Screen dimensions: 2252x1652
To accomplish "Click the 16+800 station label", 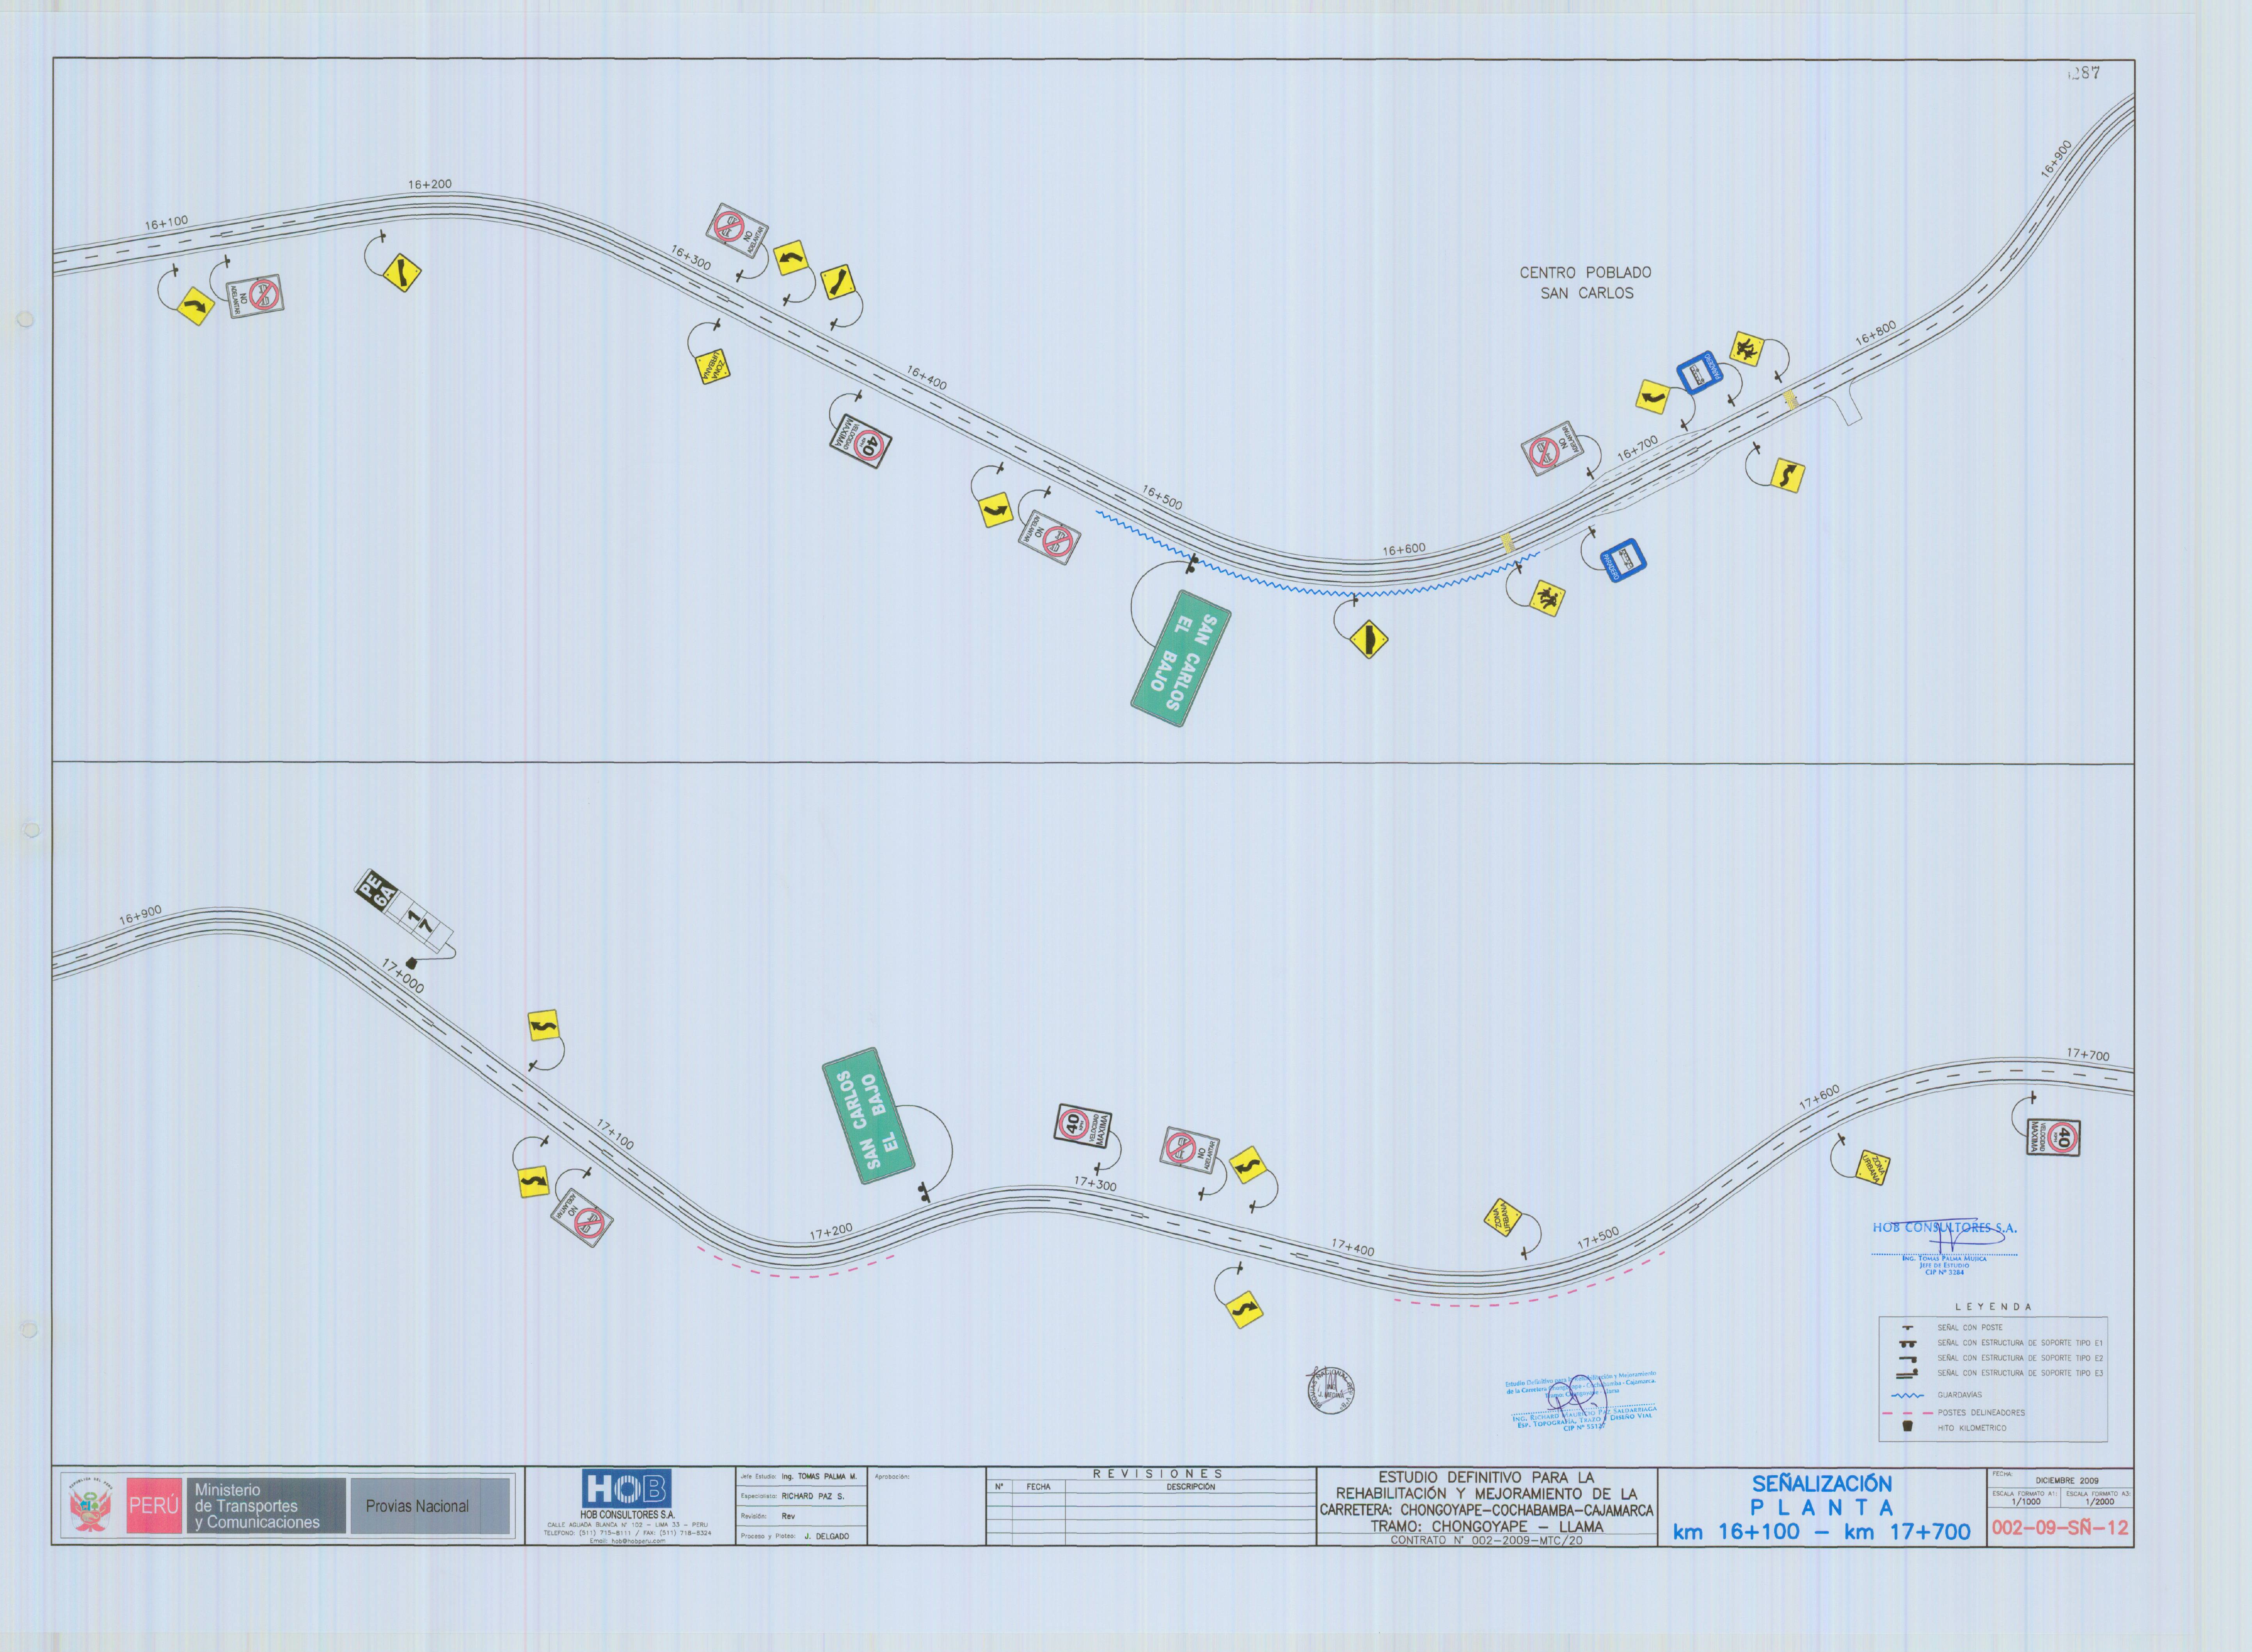I will pyautogui.click(x=1876, y=333).
